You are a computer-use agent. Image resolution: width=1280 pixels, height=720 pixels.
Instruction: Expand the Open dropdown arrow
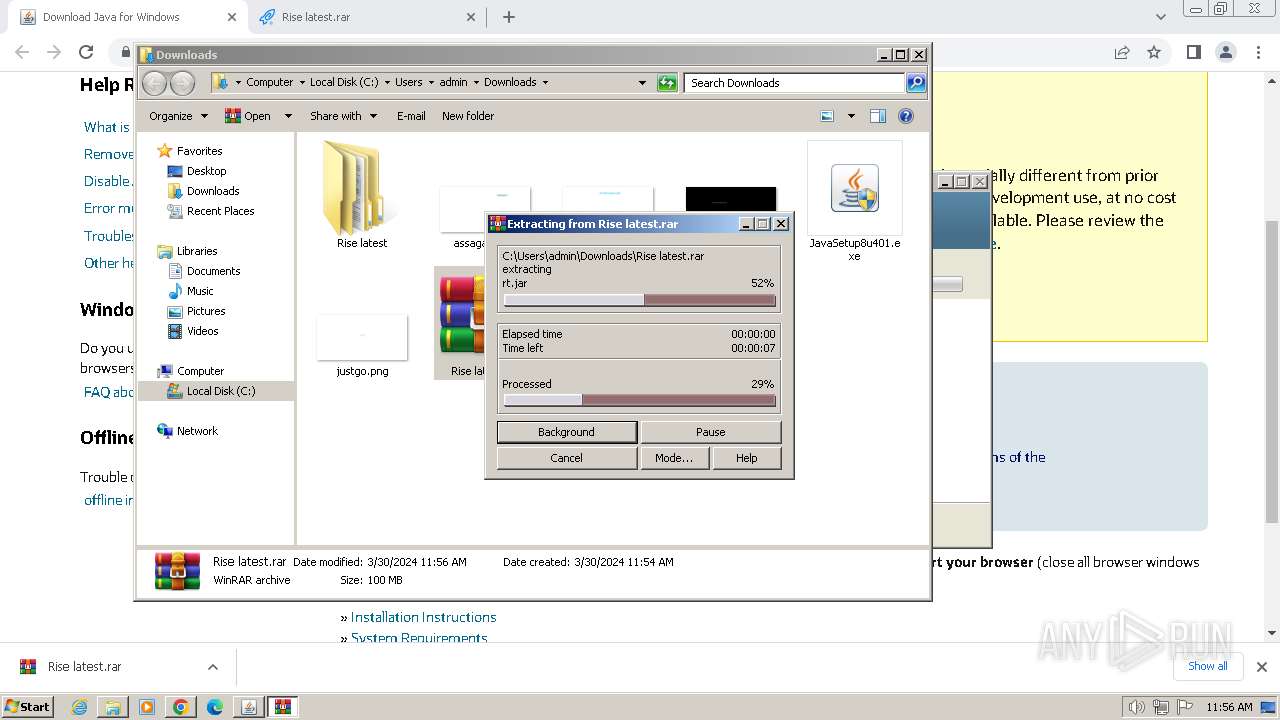pyautogui.click(x=288, y=116)
